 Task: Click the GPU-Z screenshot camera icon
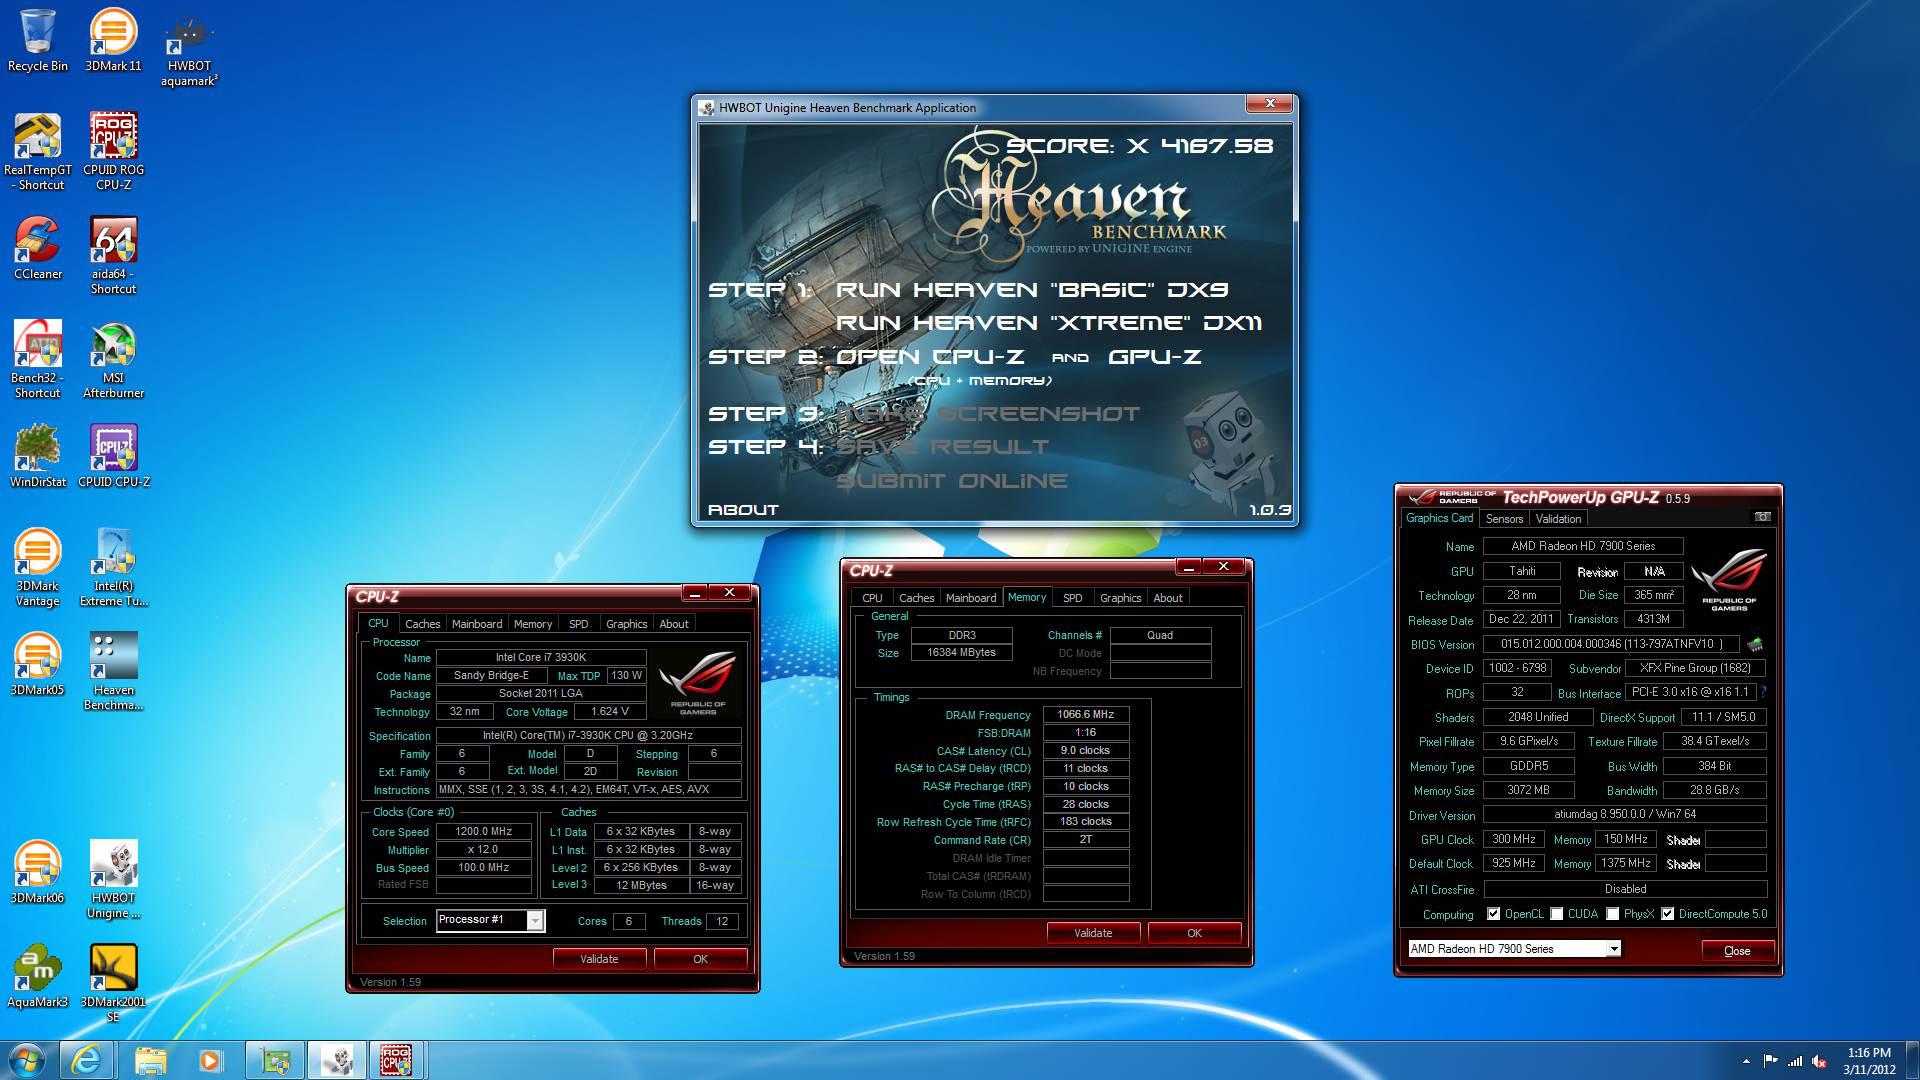[1762, 517]
